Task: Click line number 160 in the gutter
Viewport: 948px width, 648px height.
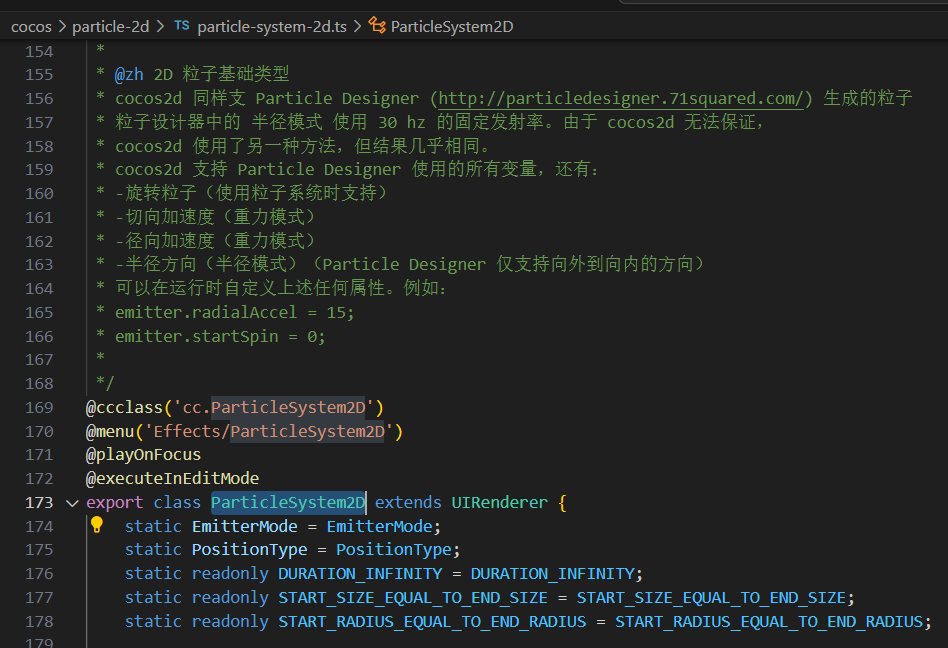Action: 39,193
